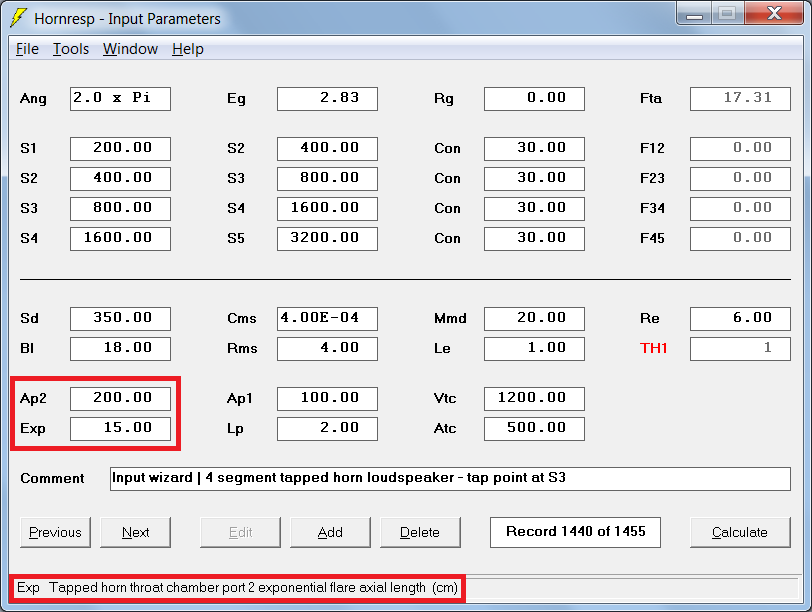
Task: Select the Ang field showing 2.0 x Pi
Action: click(x=120, y=99)
